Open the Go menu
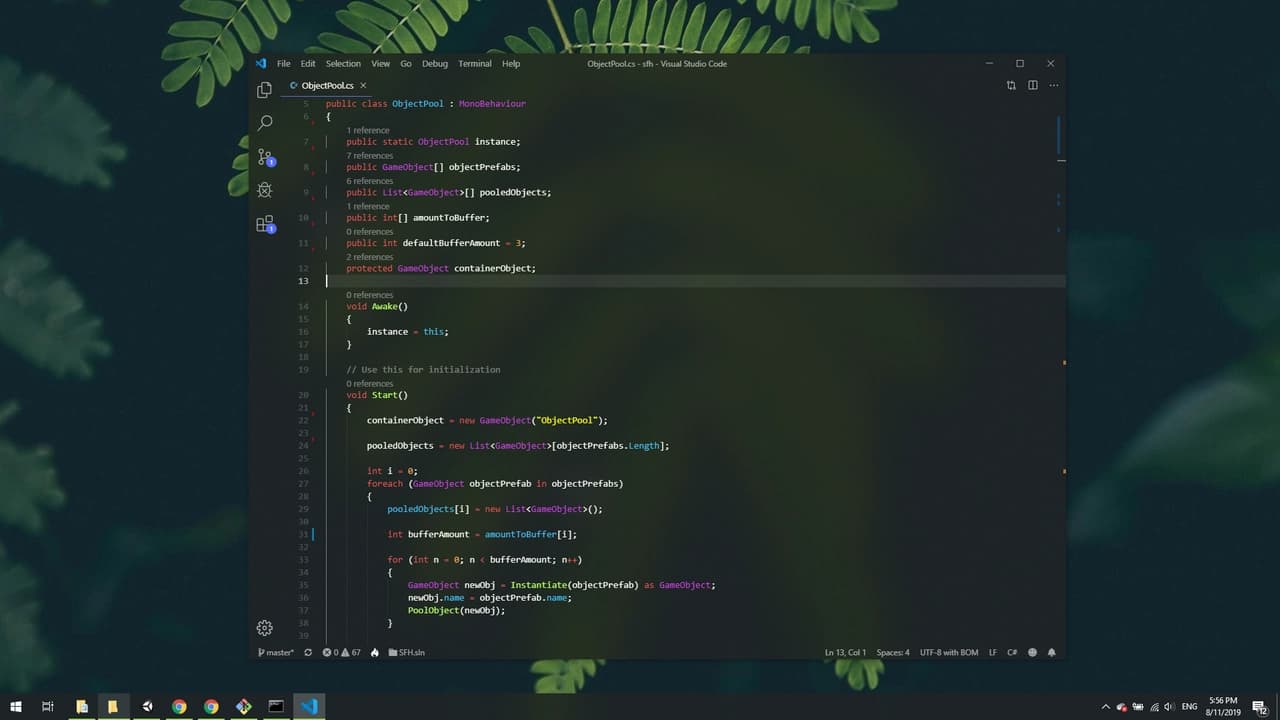1280x720 pixels. [406, 64]
